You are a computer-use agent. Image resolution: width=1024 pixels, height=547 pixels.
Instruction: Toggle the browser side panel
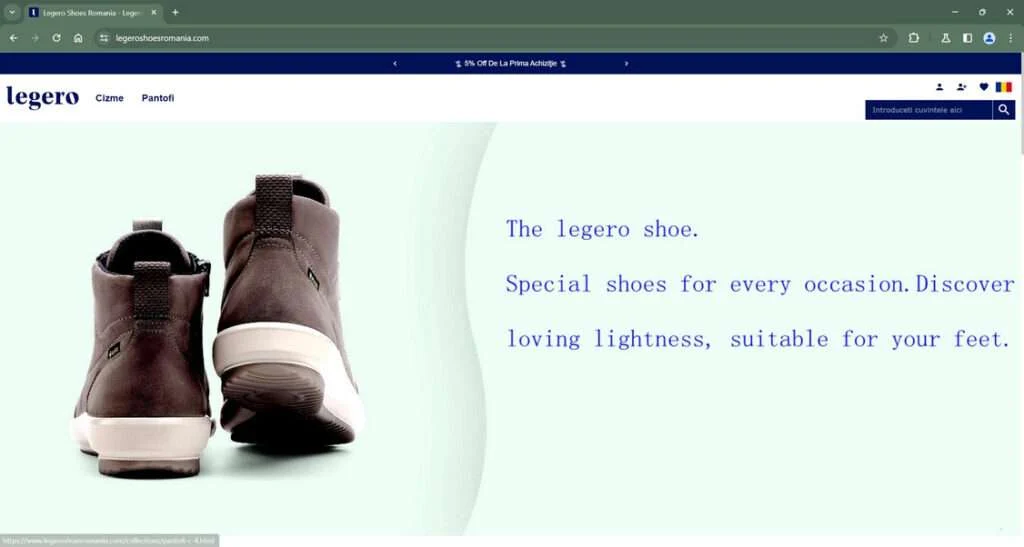tap(967, 38)
